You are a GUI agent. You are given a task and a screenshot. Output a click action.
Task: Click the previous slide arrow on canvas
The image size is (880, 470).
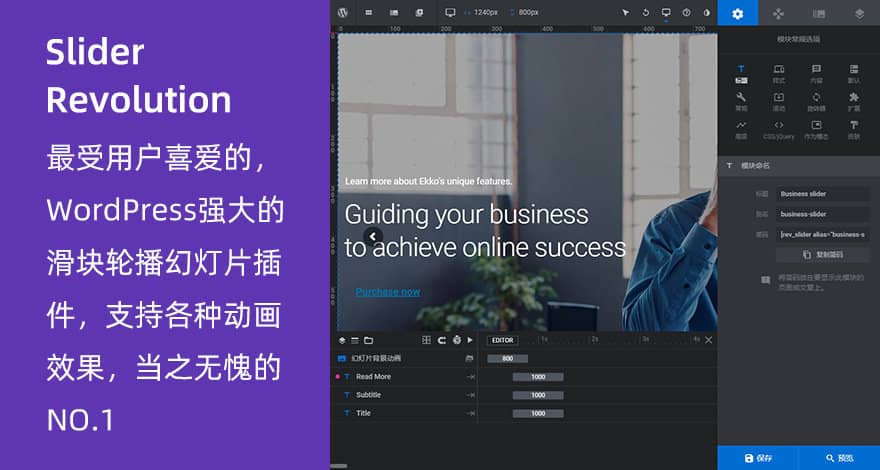[x=373, y=236]
